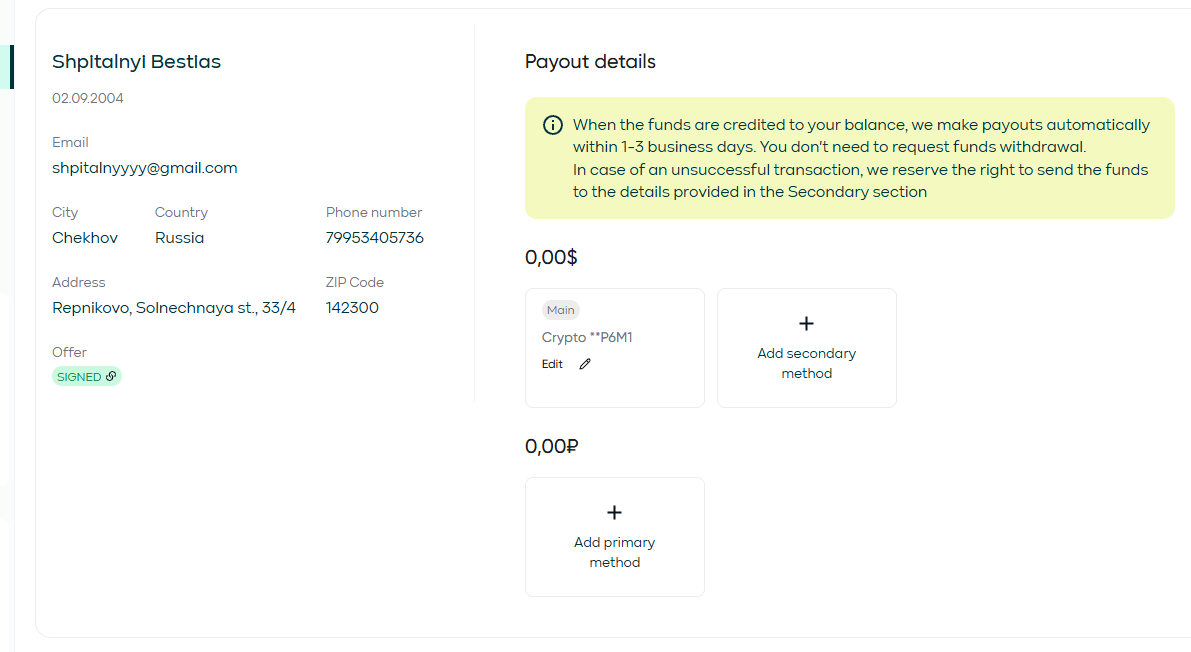Screen dimensions: 1191x652
Task: Click the address Repnikovo, Solnechnaya st., 33/4
Action: pos(174,308)
